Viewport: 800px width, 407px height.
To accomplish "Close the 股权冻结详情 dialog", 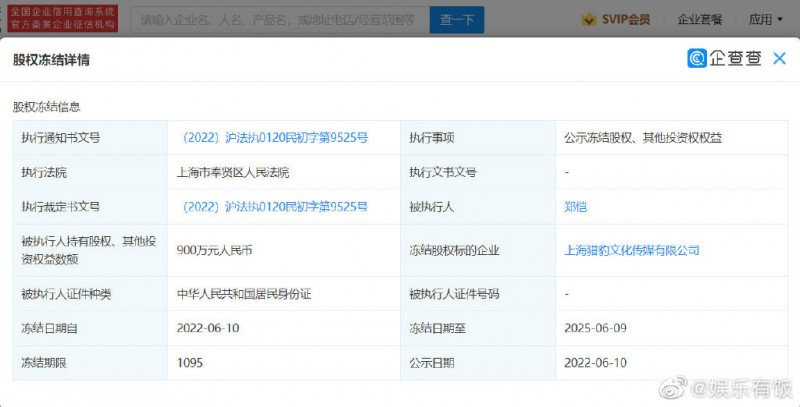I will 780,59.
